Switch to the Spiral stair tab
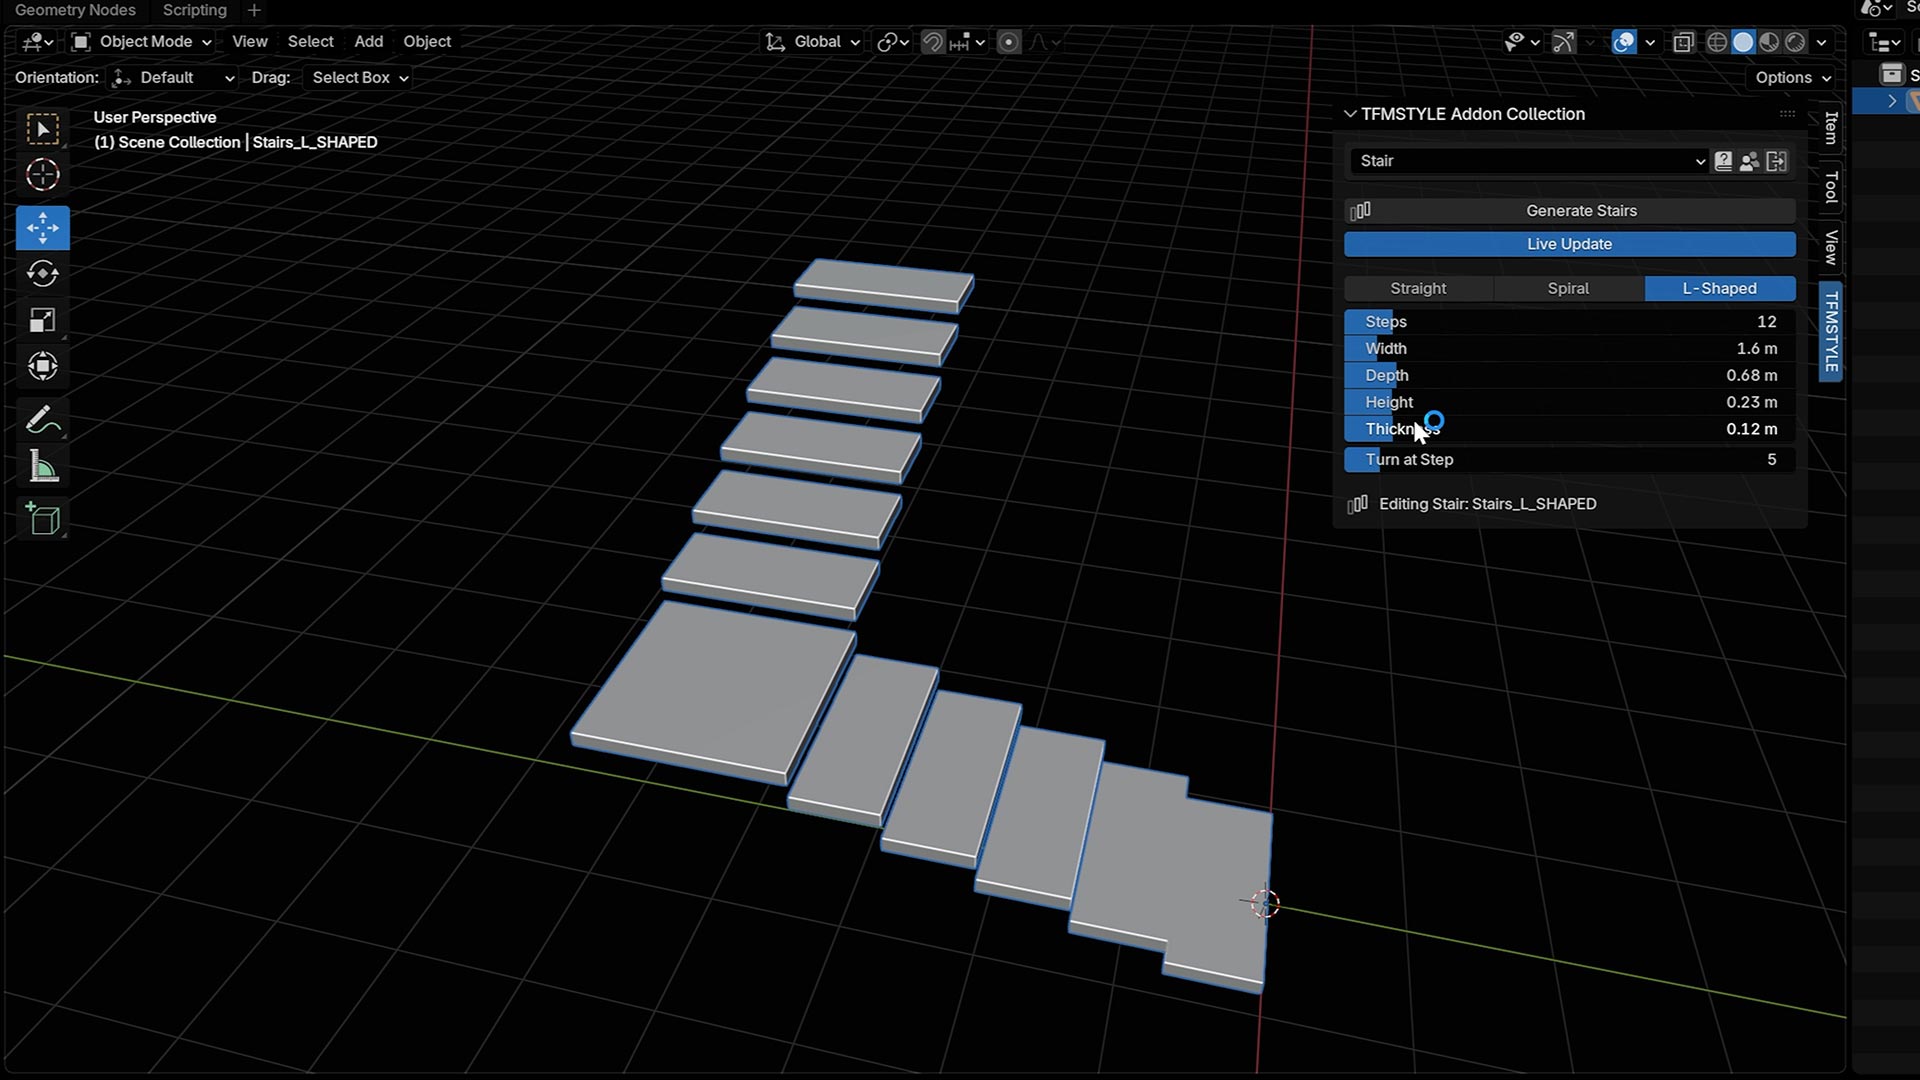 pyautogui.click(x=1568, y=288)
